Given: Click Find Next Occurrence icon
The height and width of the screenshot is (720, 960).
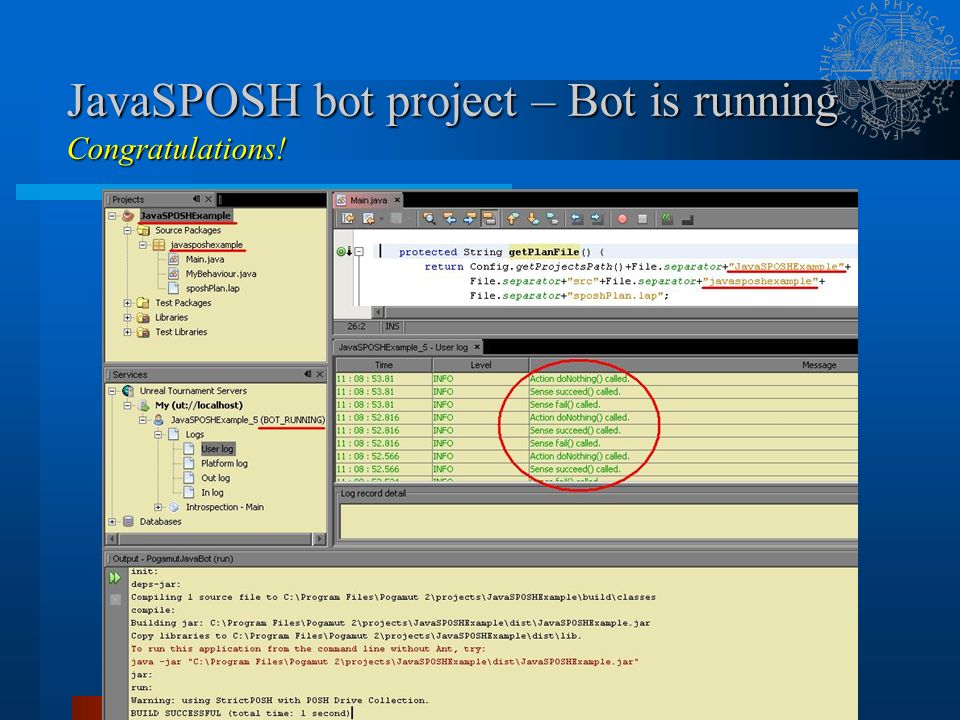Looking at the screenshot, I should 470,219.
